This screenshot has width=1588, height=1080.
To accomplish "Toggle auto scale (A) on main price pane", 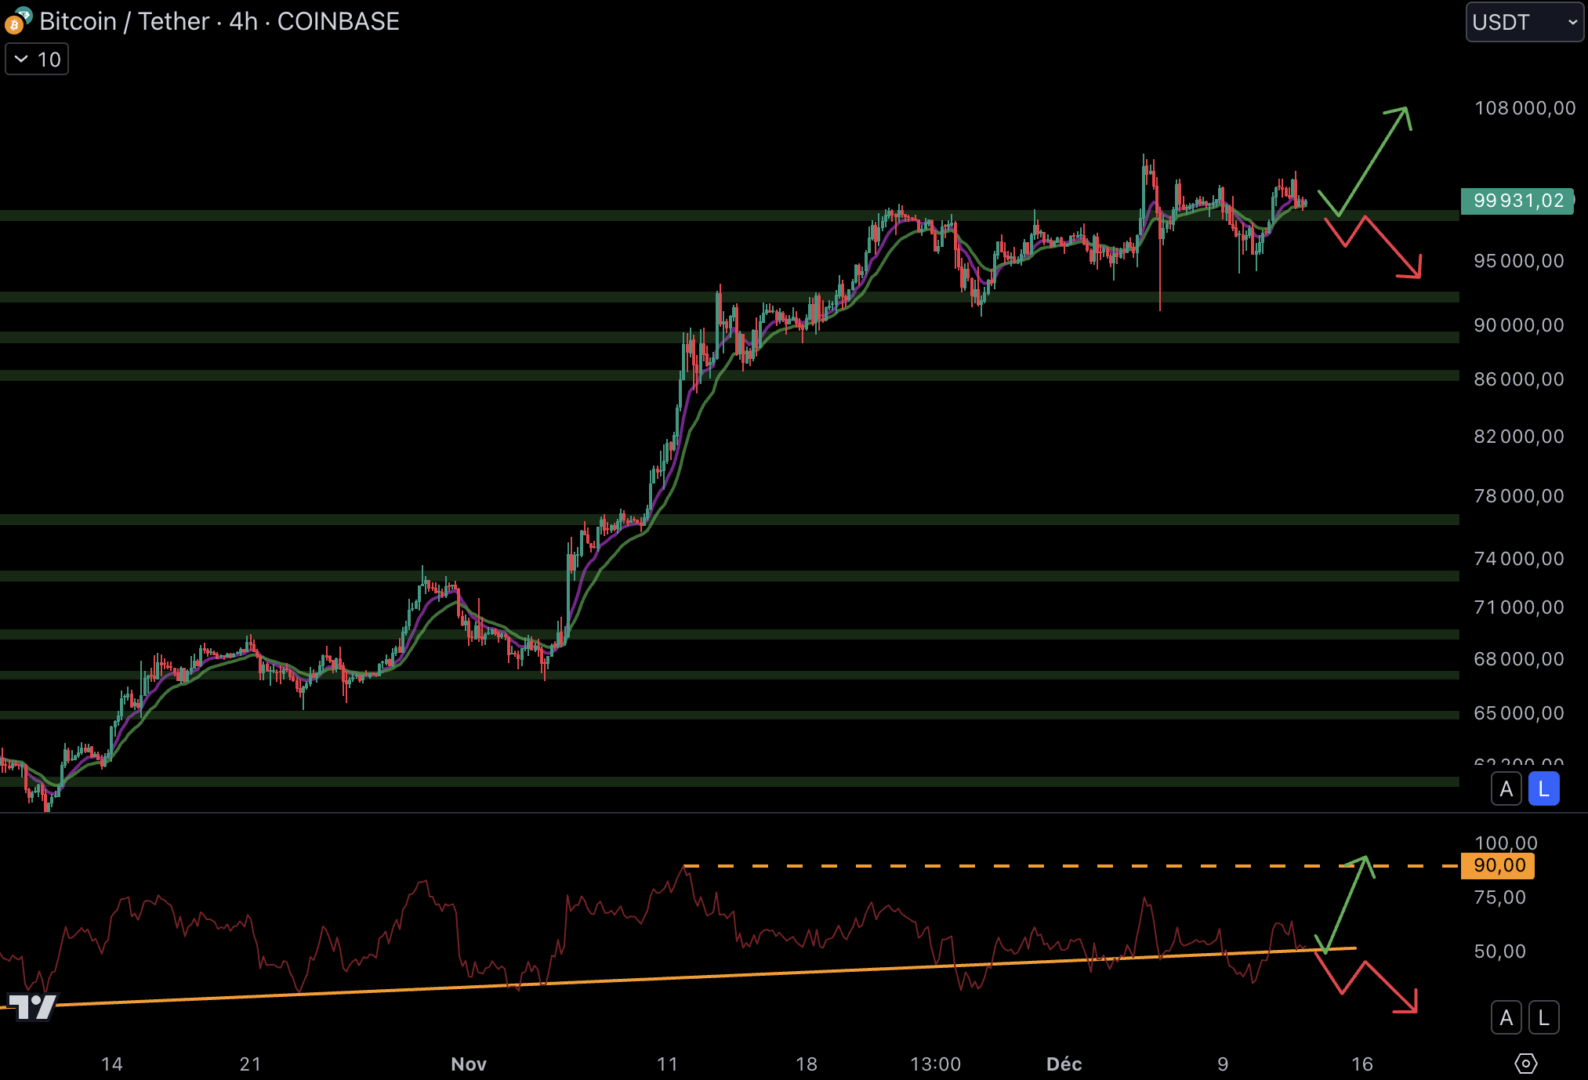I will pyautogui.click(x=1506, y=789).
